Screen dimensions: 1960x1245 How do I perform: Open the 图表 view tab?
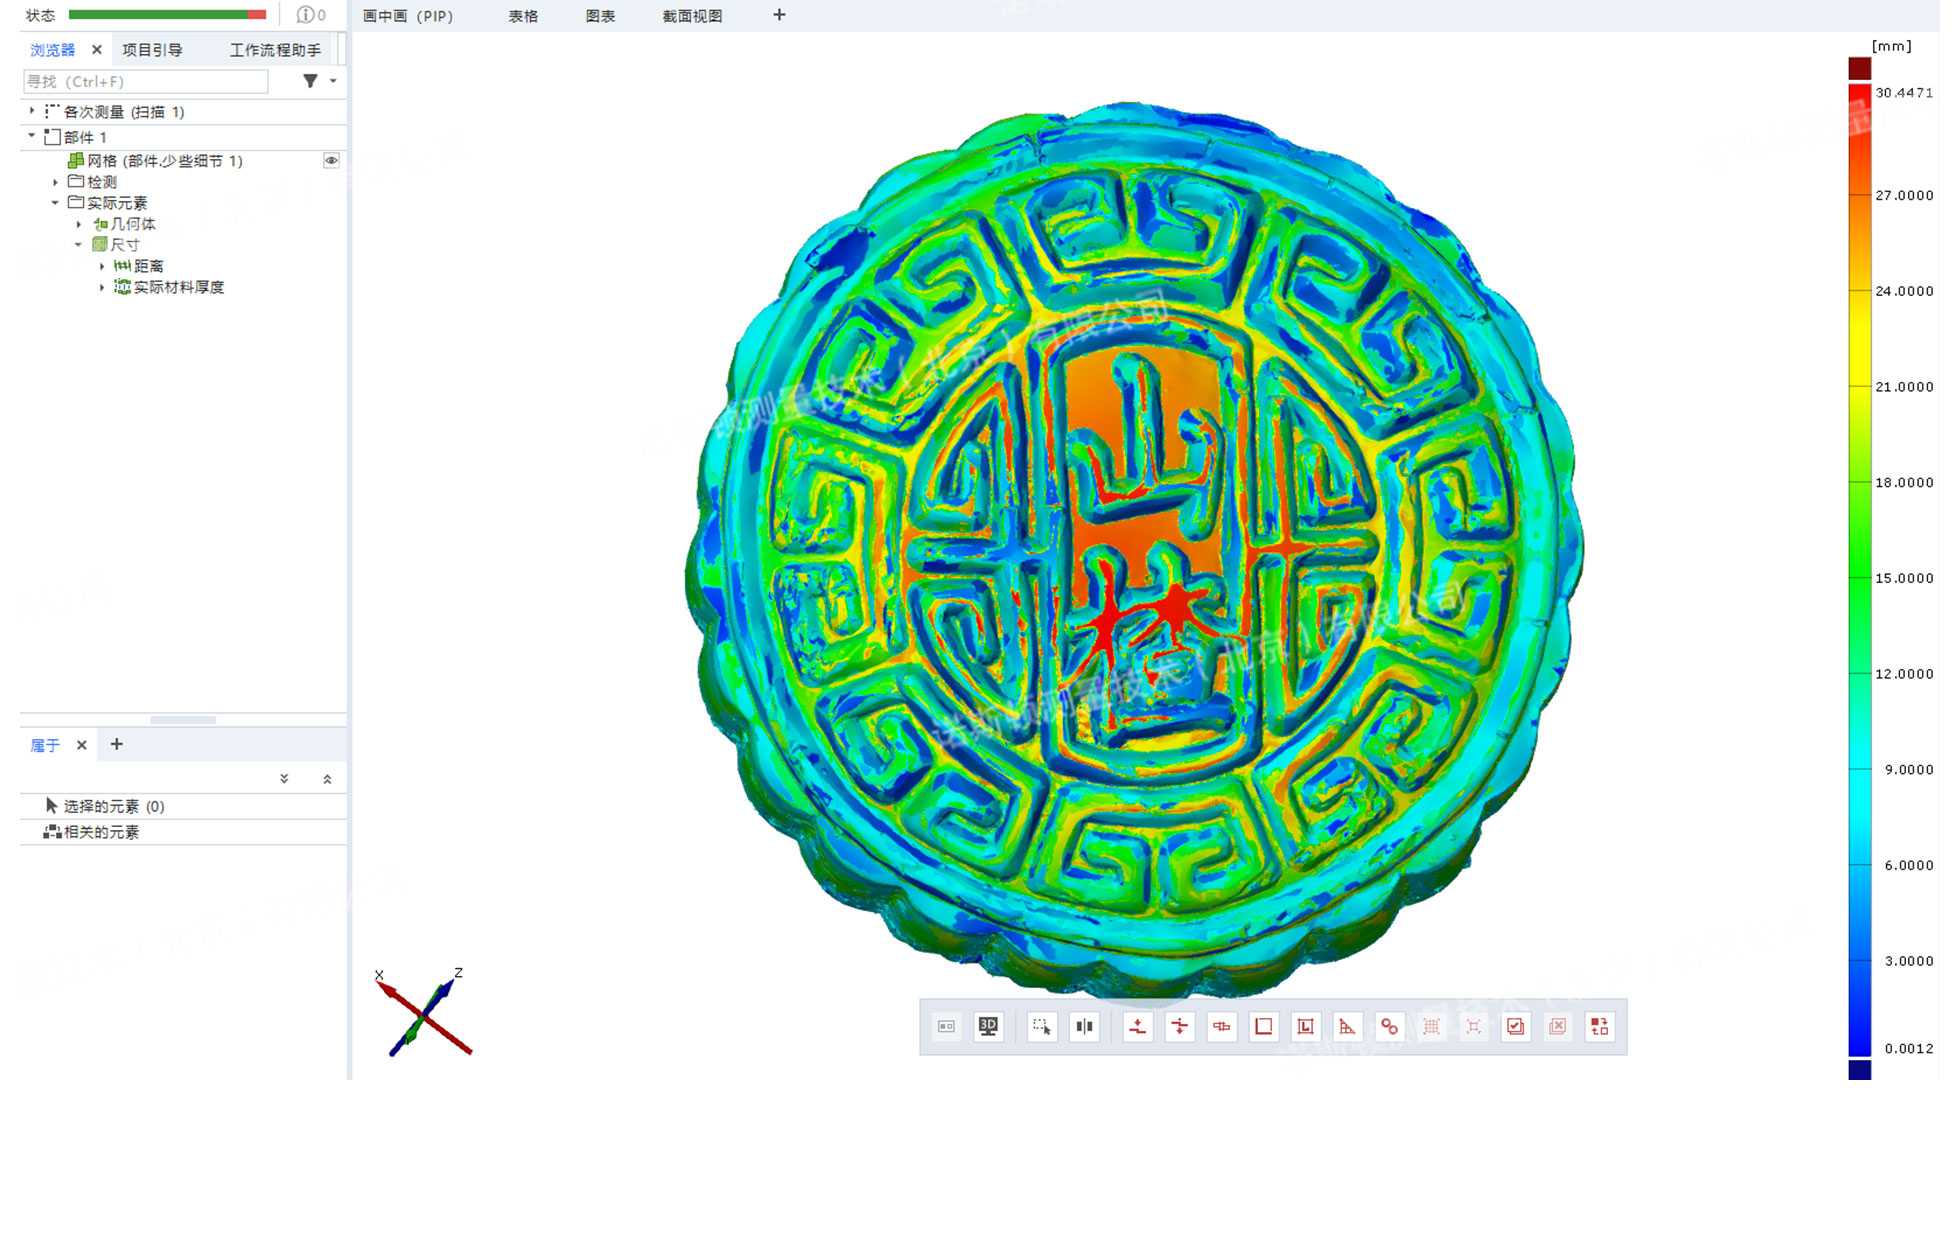[600, 16]
